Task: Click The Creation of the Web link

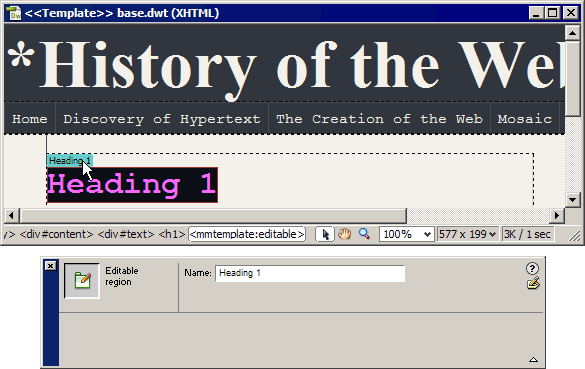Action: [x=379, y=119]
